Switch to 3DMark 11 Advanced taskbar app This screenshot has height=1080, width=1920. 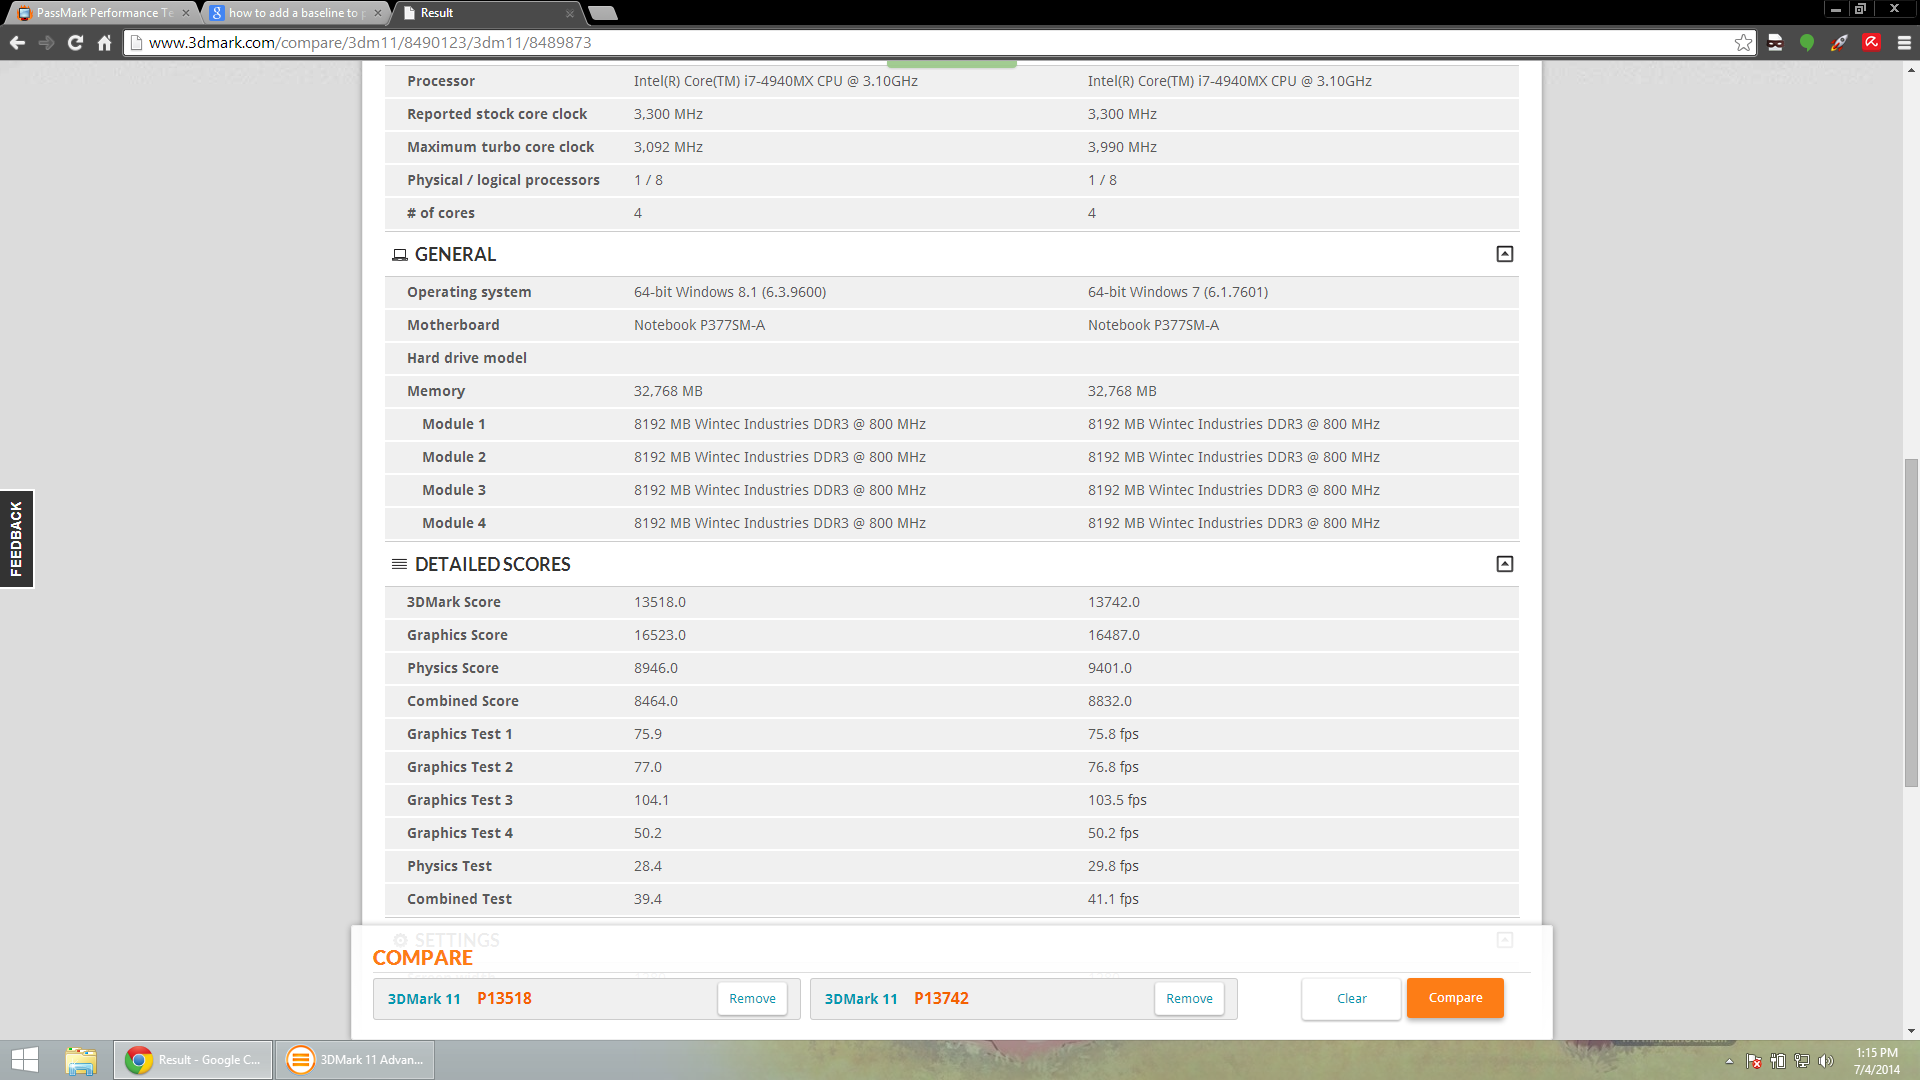pyautogui.click(x=355, y=1059)
